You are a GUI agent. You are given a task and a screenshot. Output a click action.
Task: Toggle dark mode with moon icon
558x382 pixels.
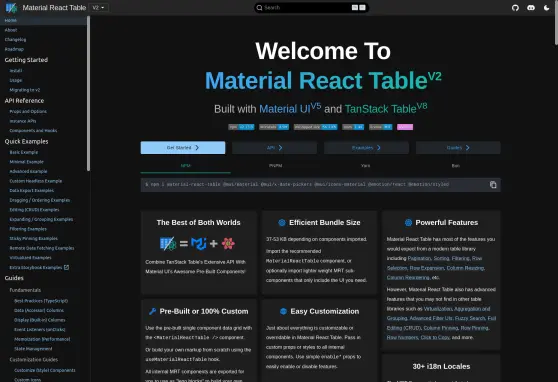point(546,7)
